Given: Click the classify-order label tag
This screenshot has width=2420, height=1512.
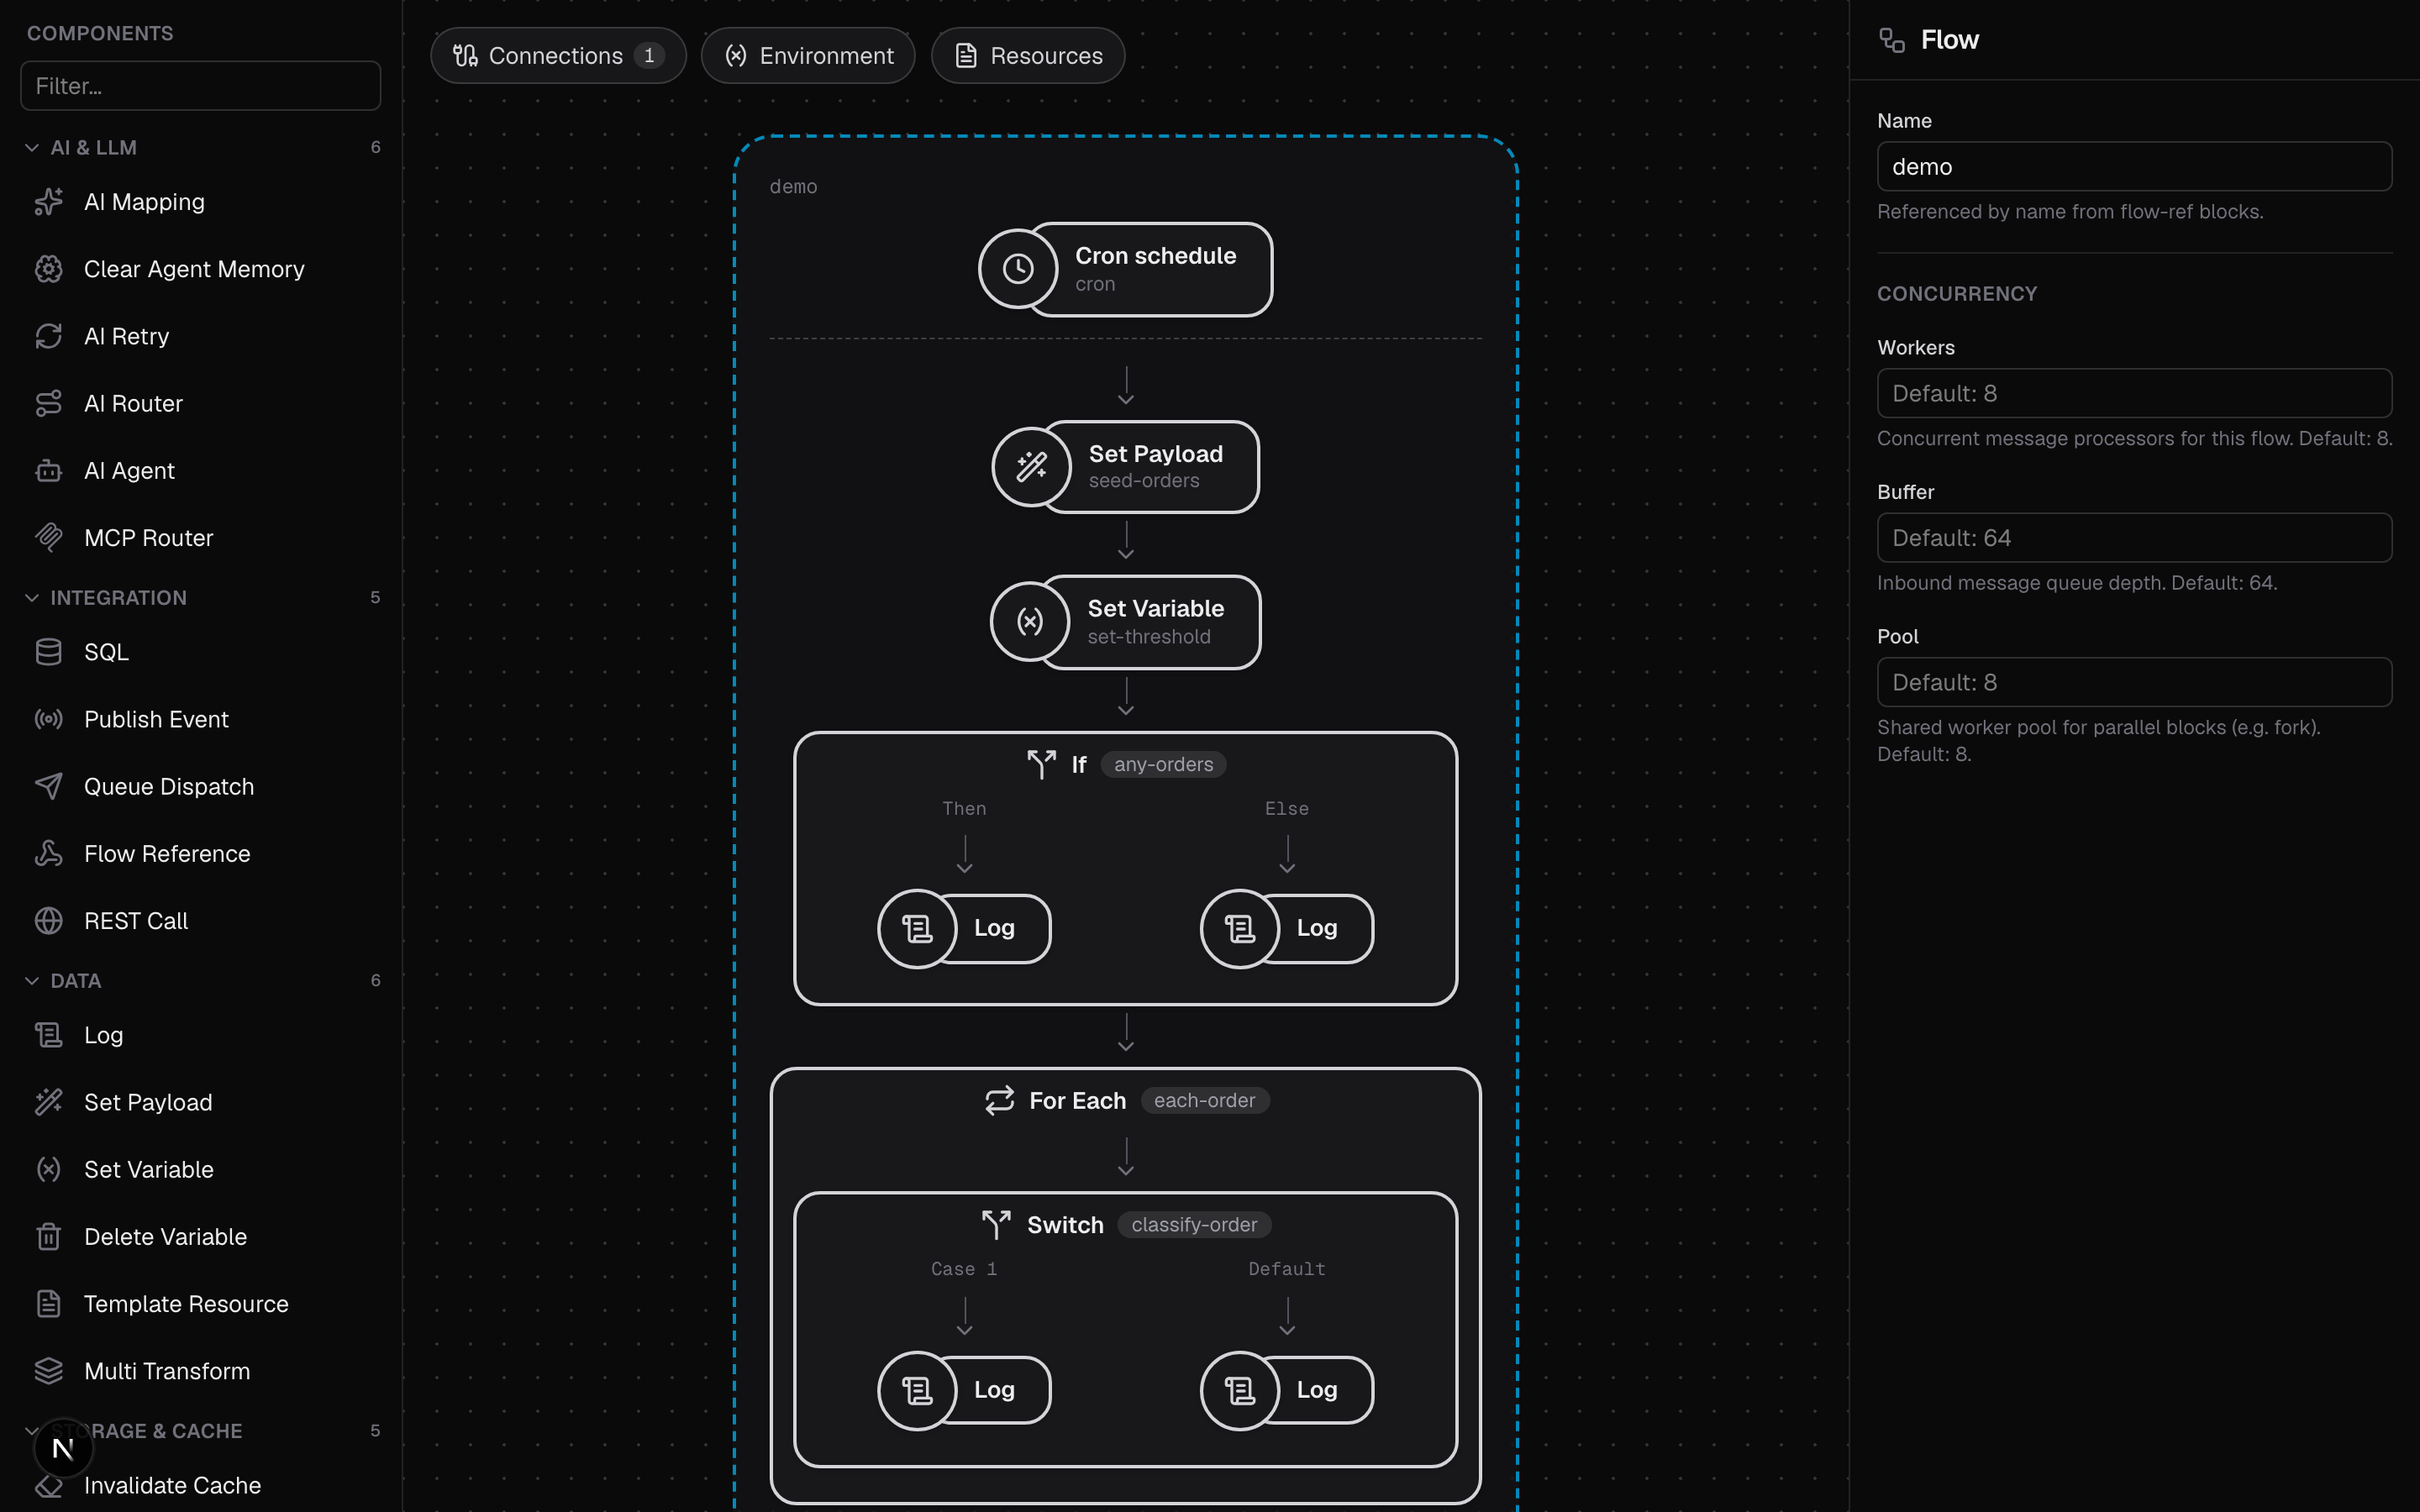Looking at the screenshot, I should coord(1194,1225).
